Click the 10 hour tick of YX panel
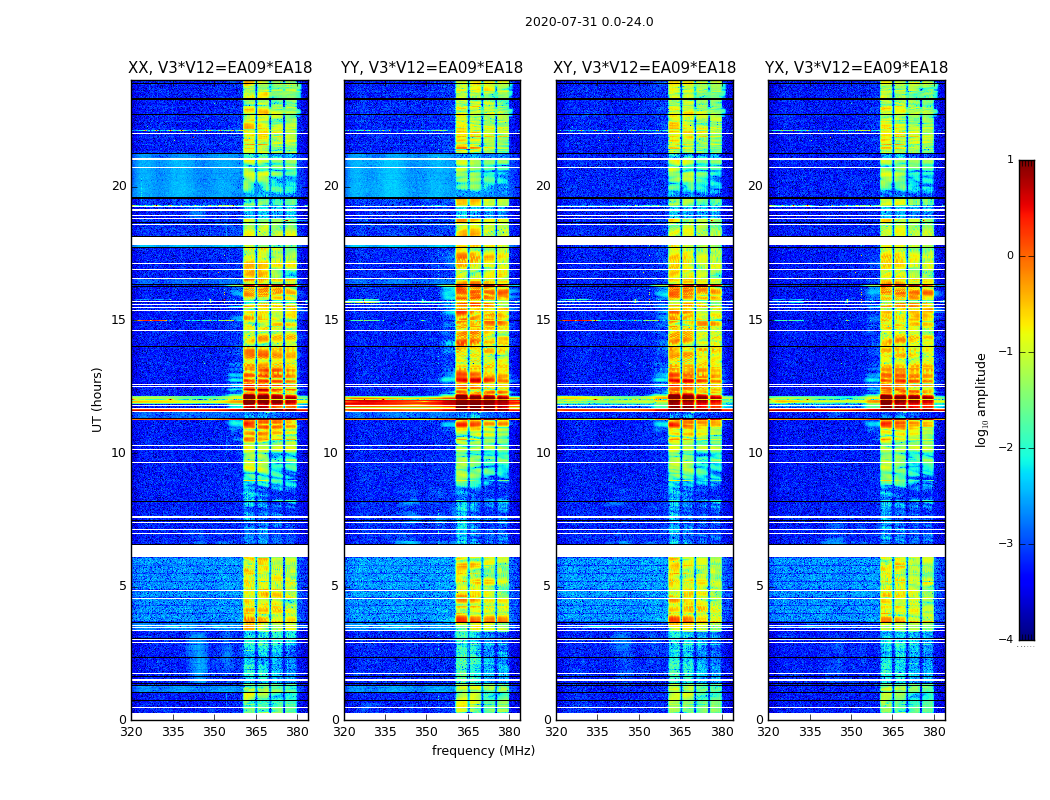The width and height of the screenshot is (1050, 800). [755, 453]
